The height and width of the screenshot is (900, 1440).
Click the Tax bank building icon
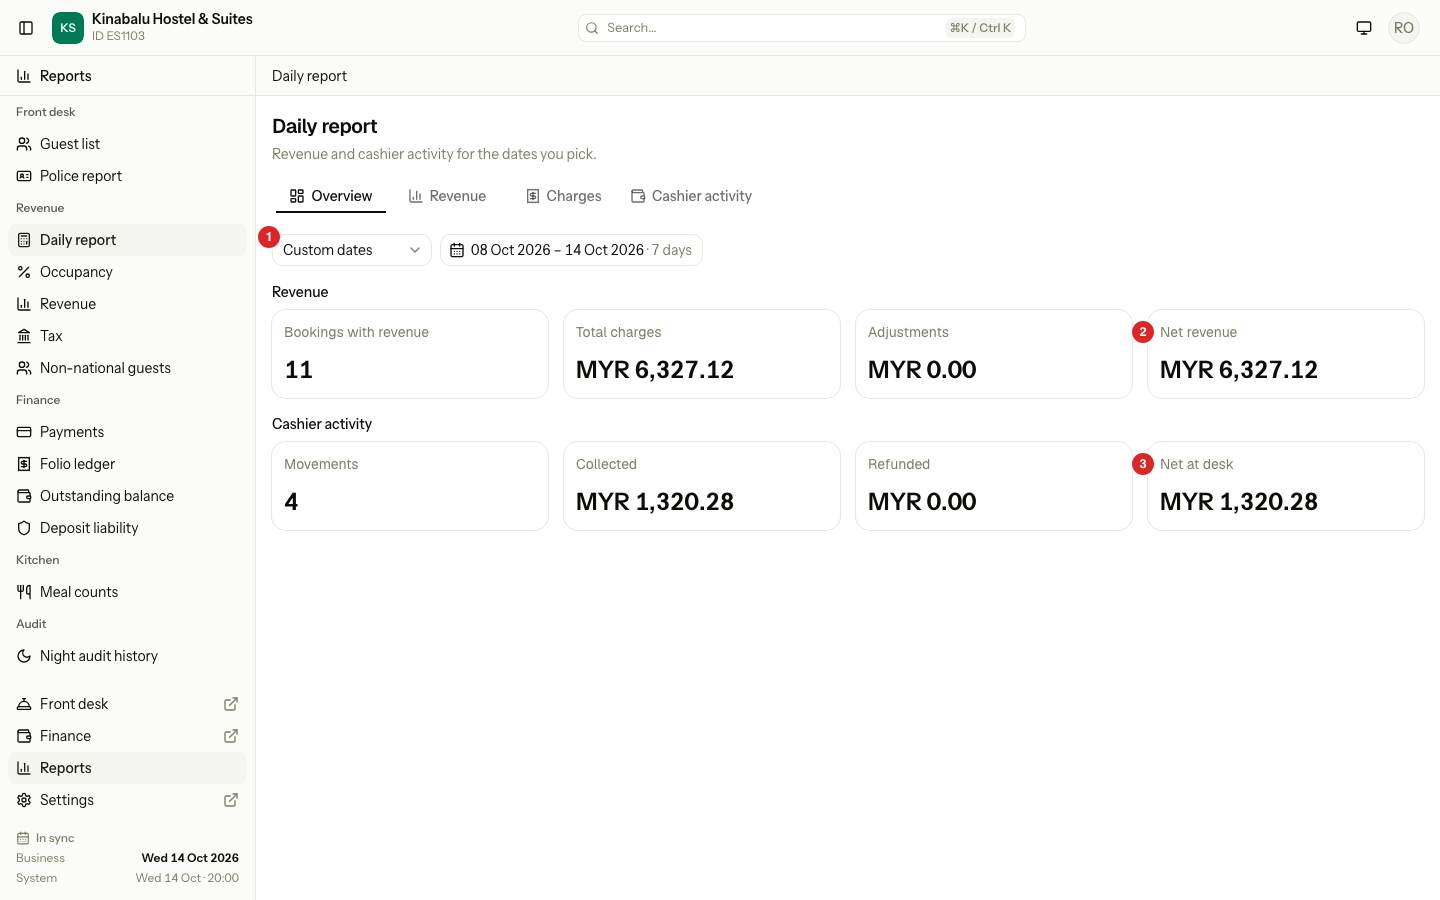click(x=24, y=336)
